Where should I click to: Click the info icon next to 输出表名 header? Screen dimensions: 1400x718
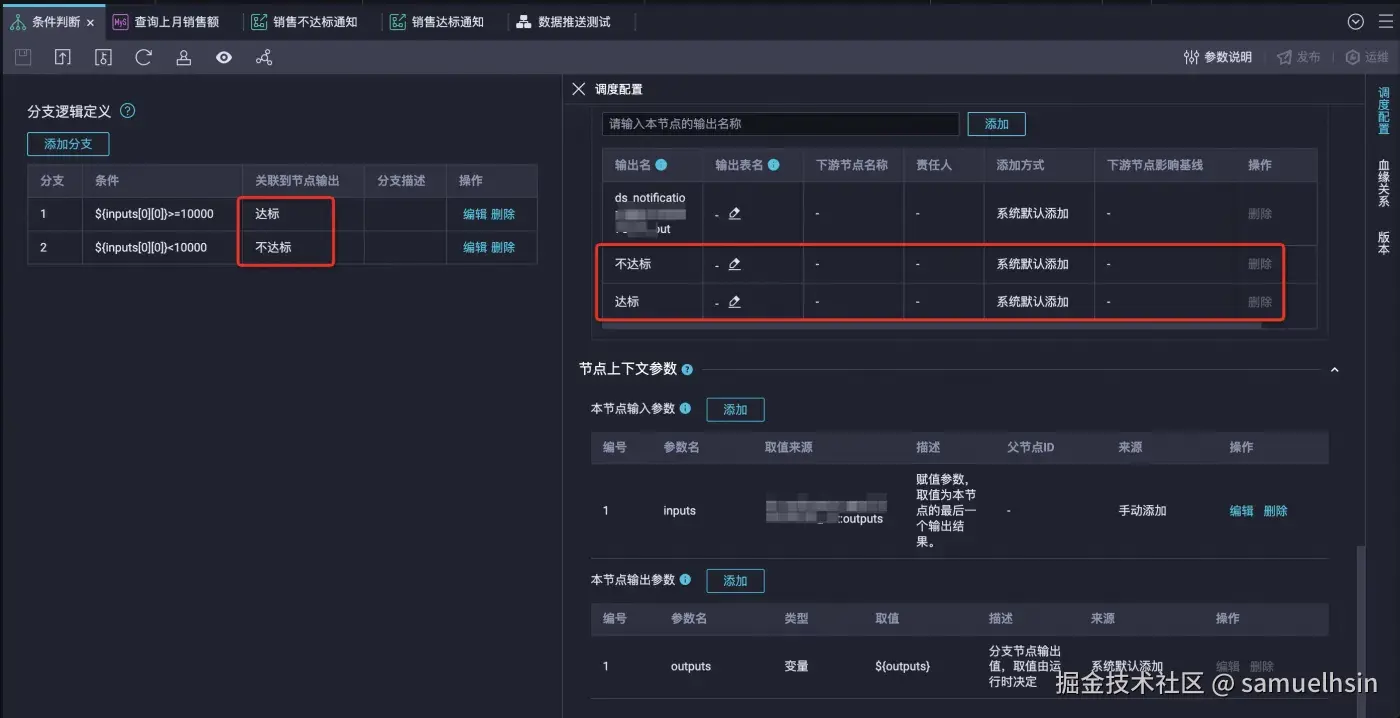point(774,165)
